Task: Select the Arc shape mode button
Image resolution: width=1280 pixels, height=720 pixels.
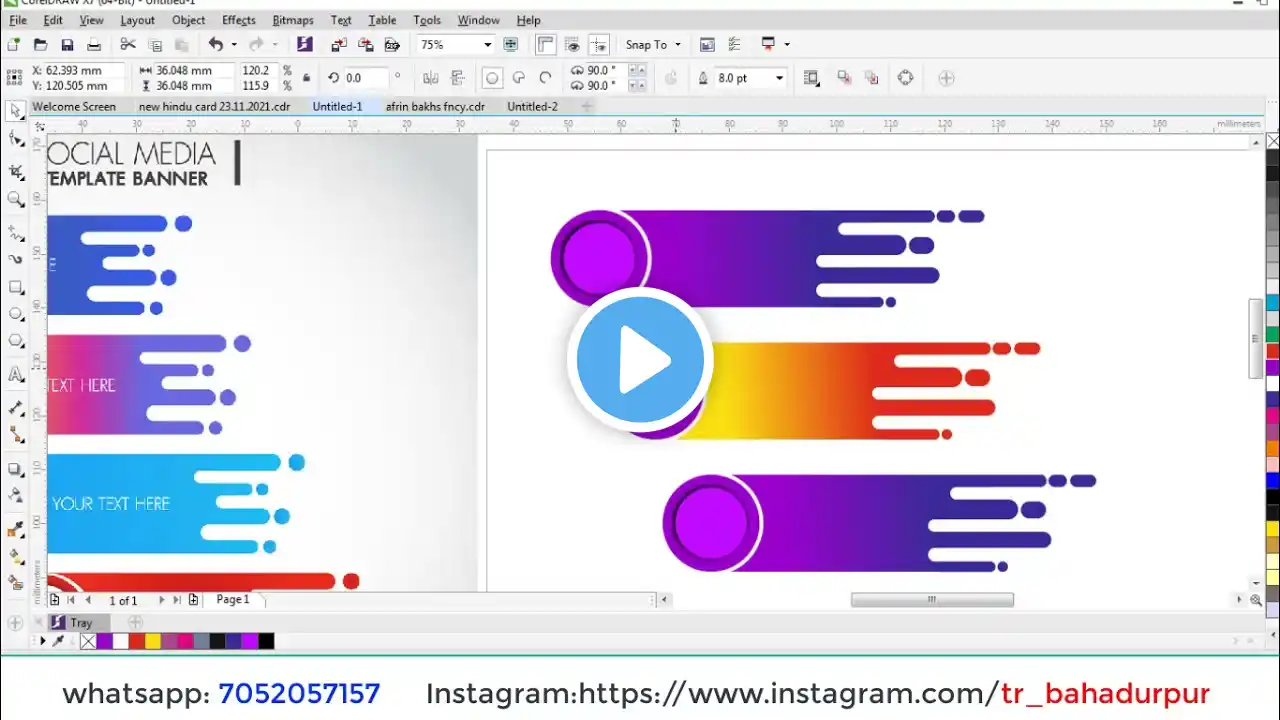Action: pyautogui.click(x=546, y=78)
